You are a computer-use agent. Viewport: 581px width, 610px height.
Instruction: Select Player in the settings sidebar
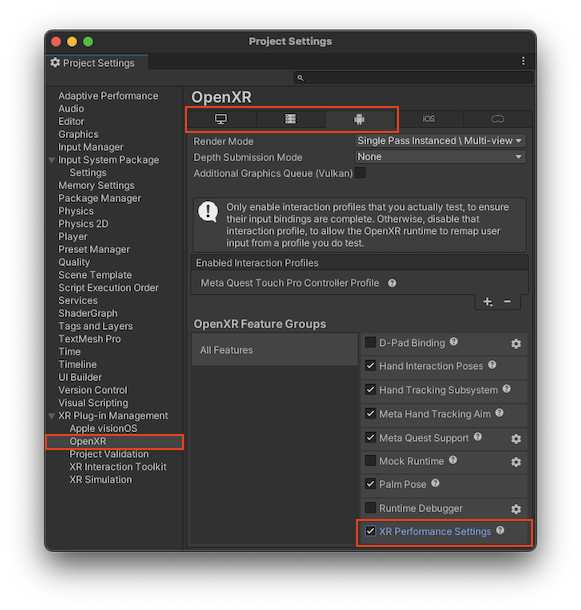pos(73,237)
